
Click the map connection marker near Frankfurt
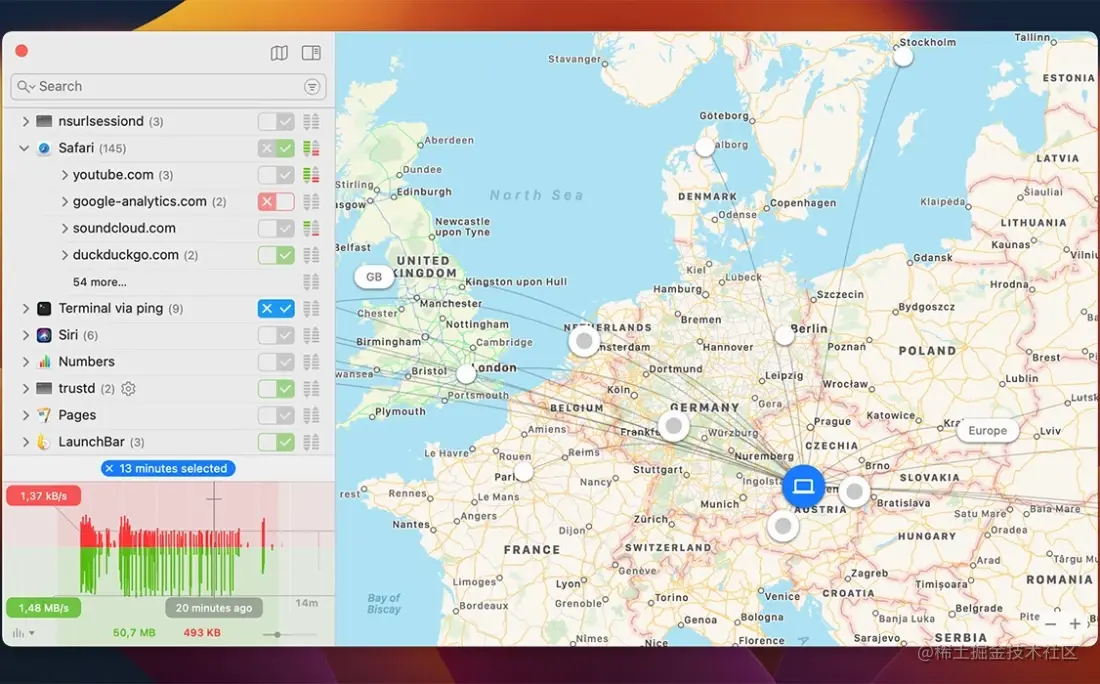click(673, 426)
